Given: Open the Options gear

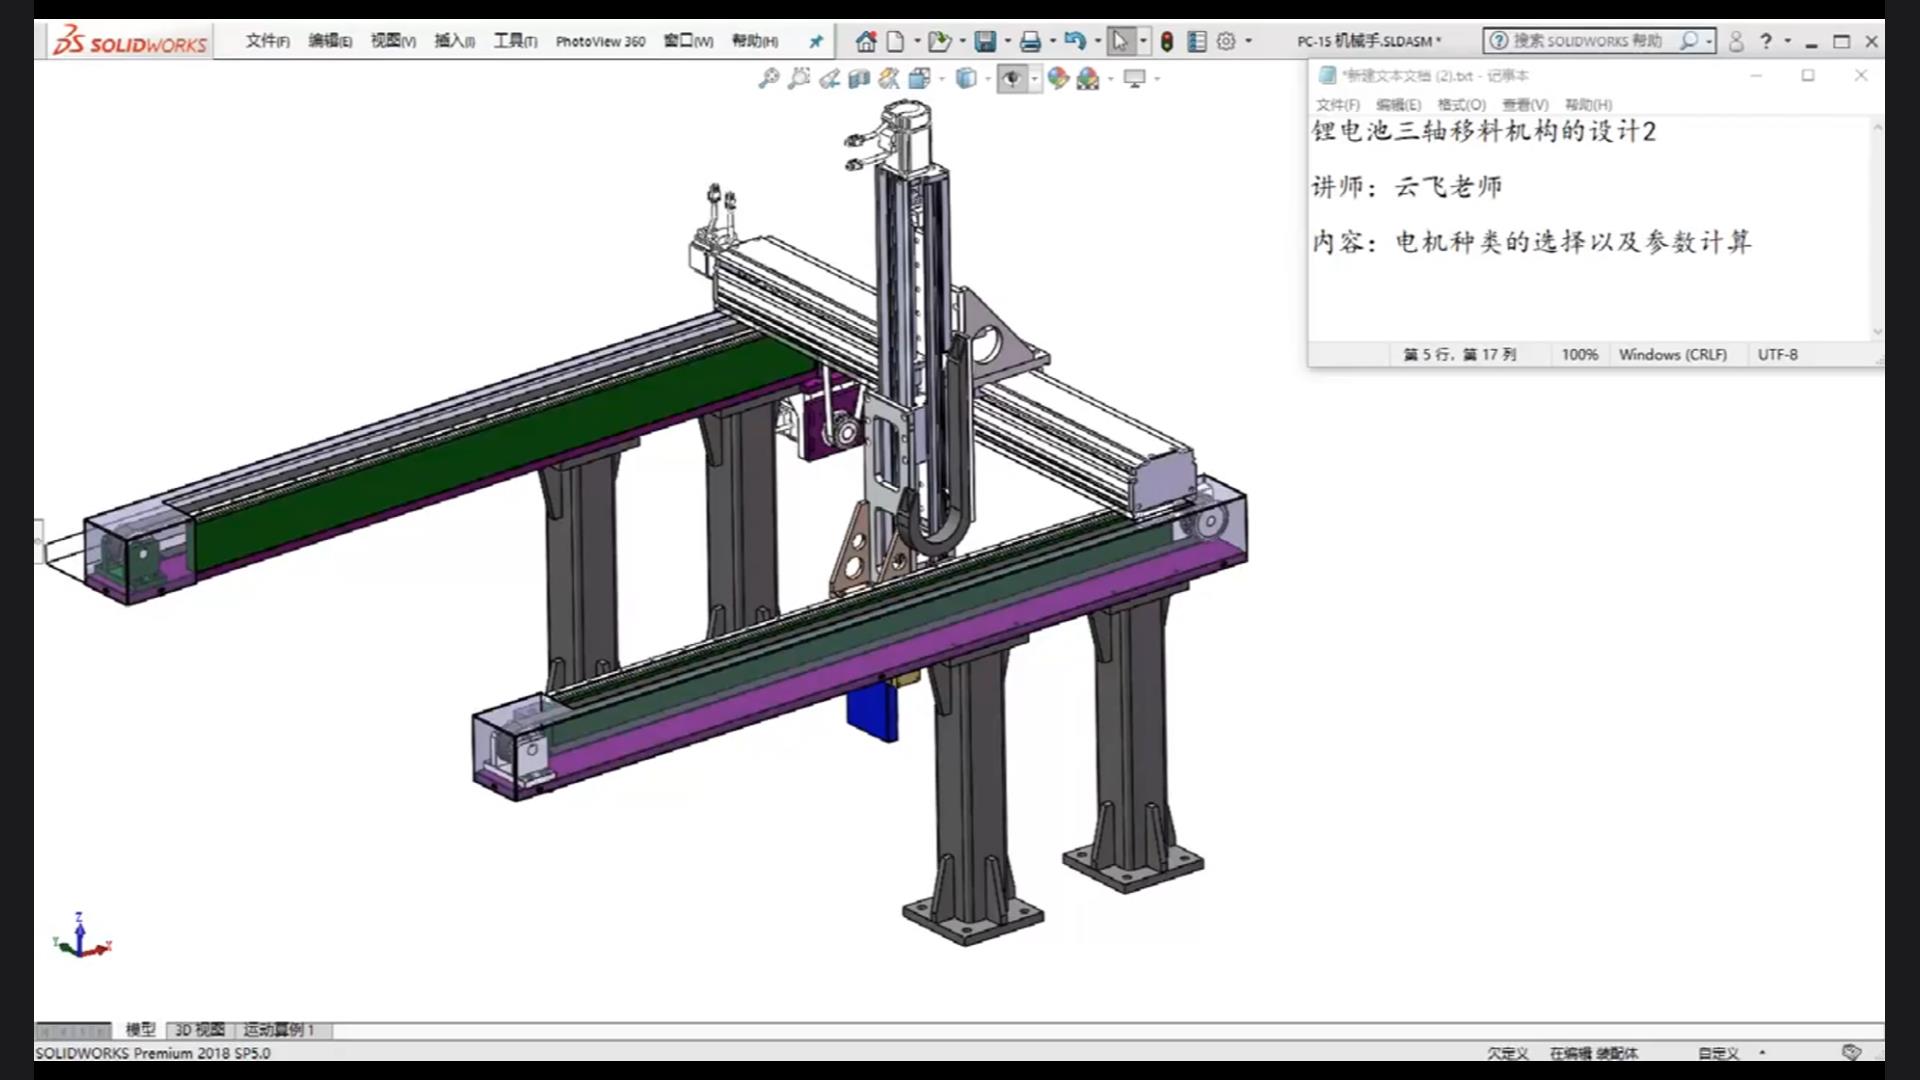Looking at the screenshot, I should [x=1226, y=41].
